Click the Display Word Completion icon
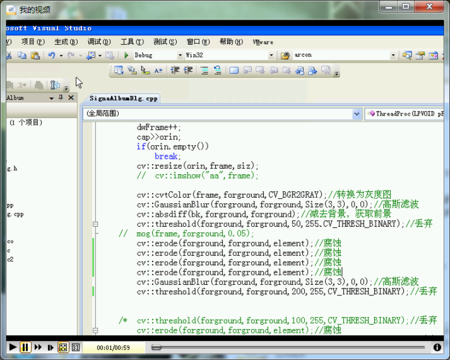This screenshot has height=360, width=450. (x=158, y=70)
